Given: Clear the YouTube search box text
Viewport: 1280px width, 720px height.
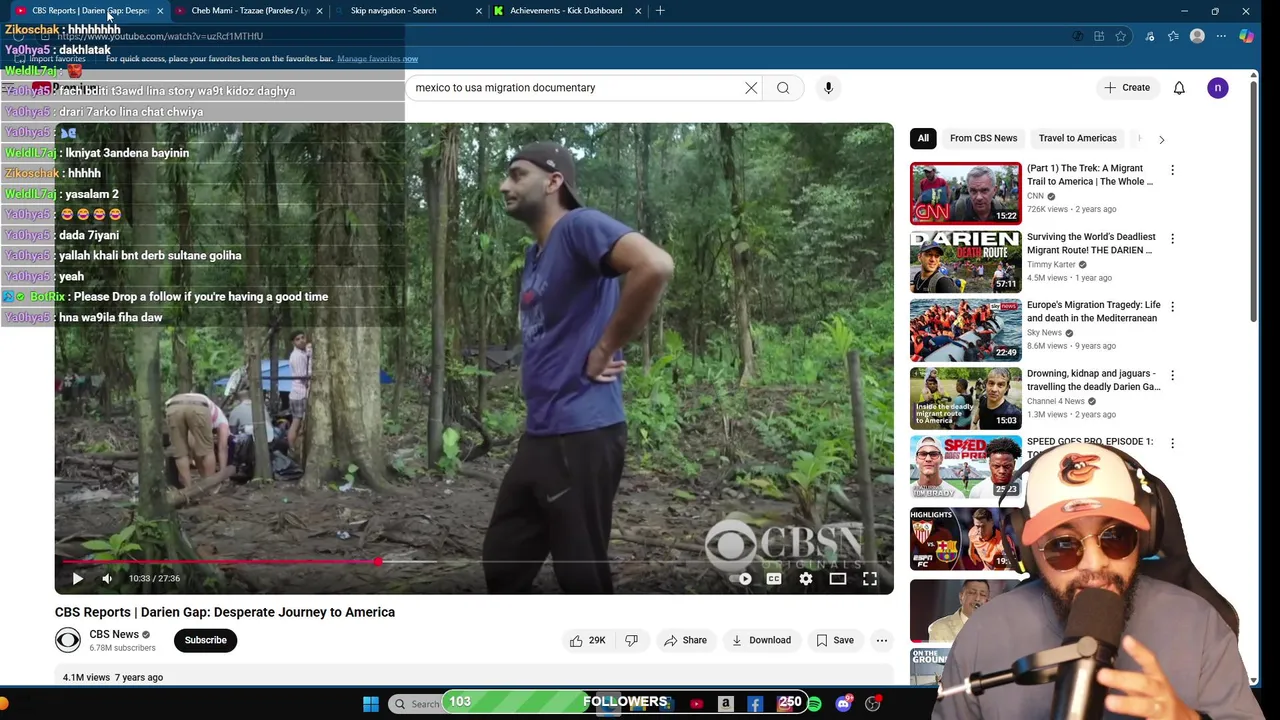Looking at the screenshot, I should click(751, 88).
